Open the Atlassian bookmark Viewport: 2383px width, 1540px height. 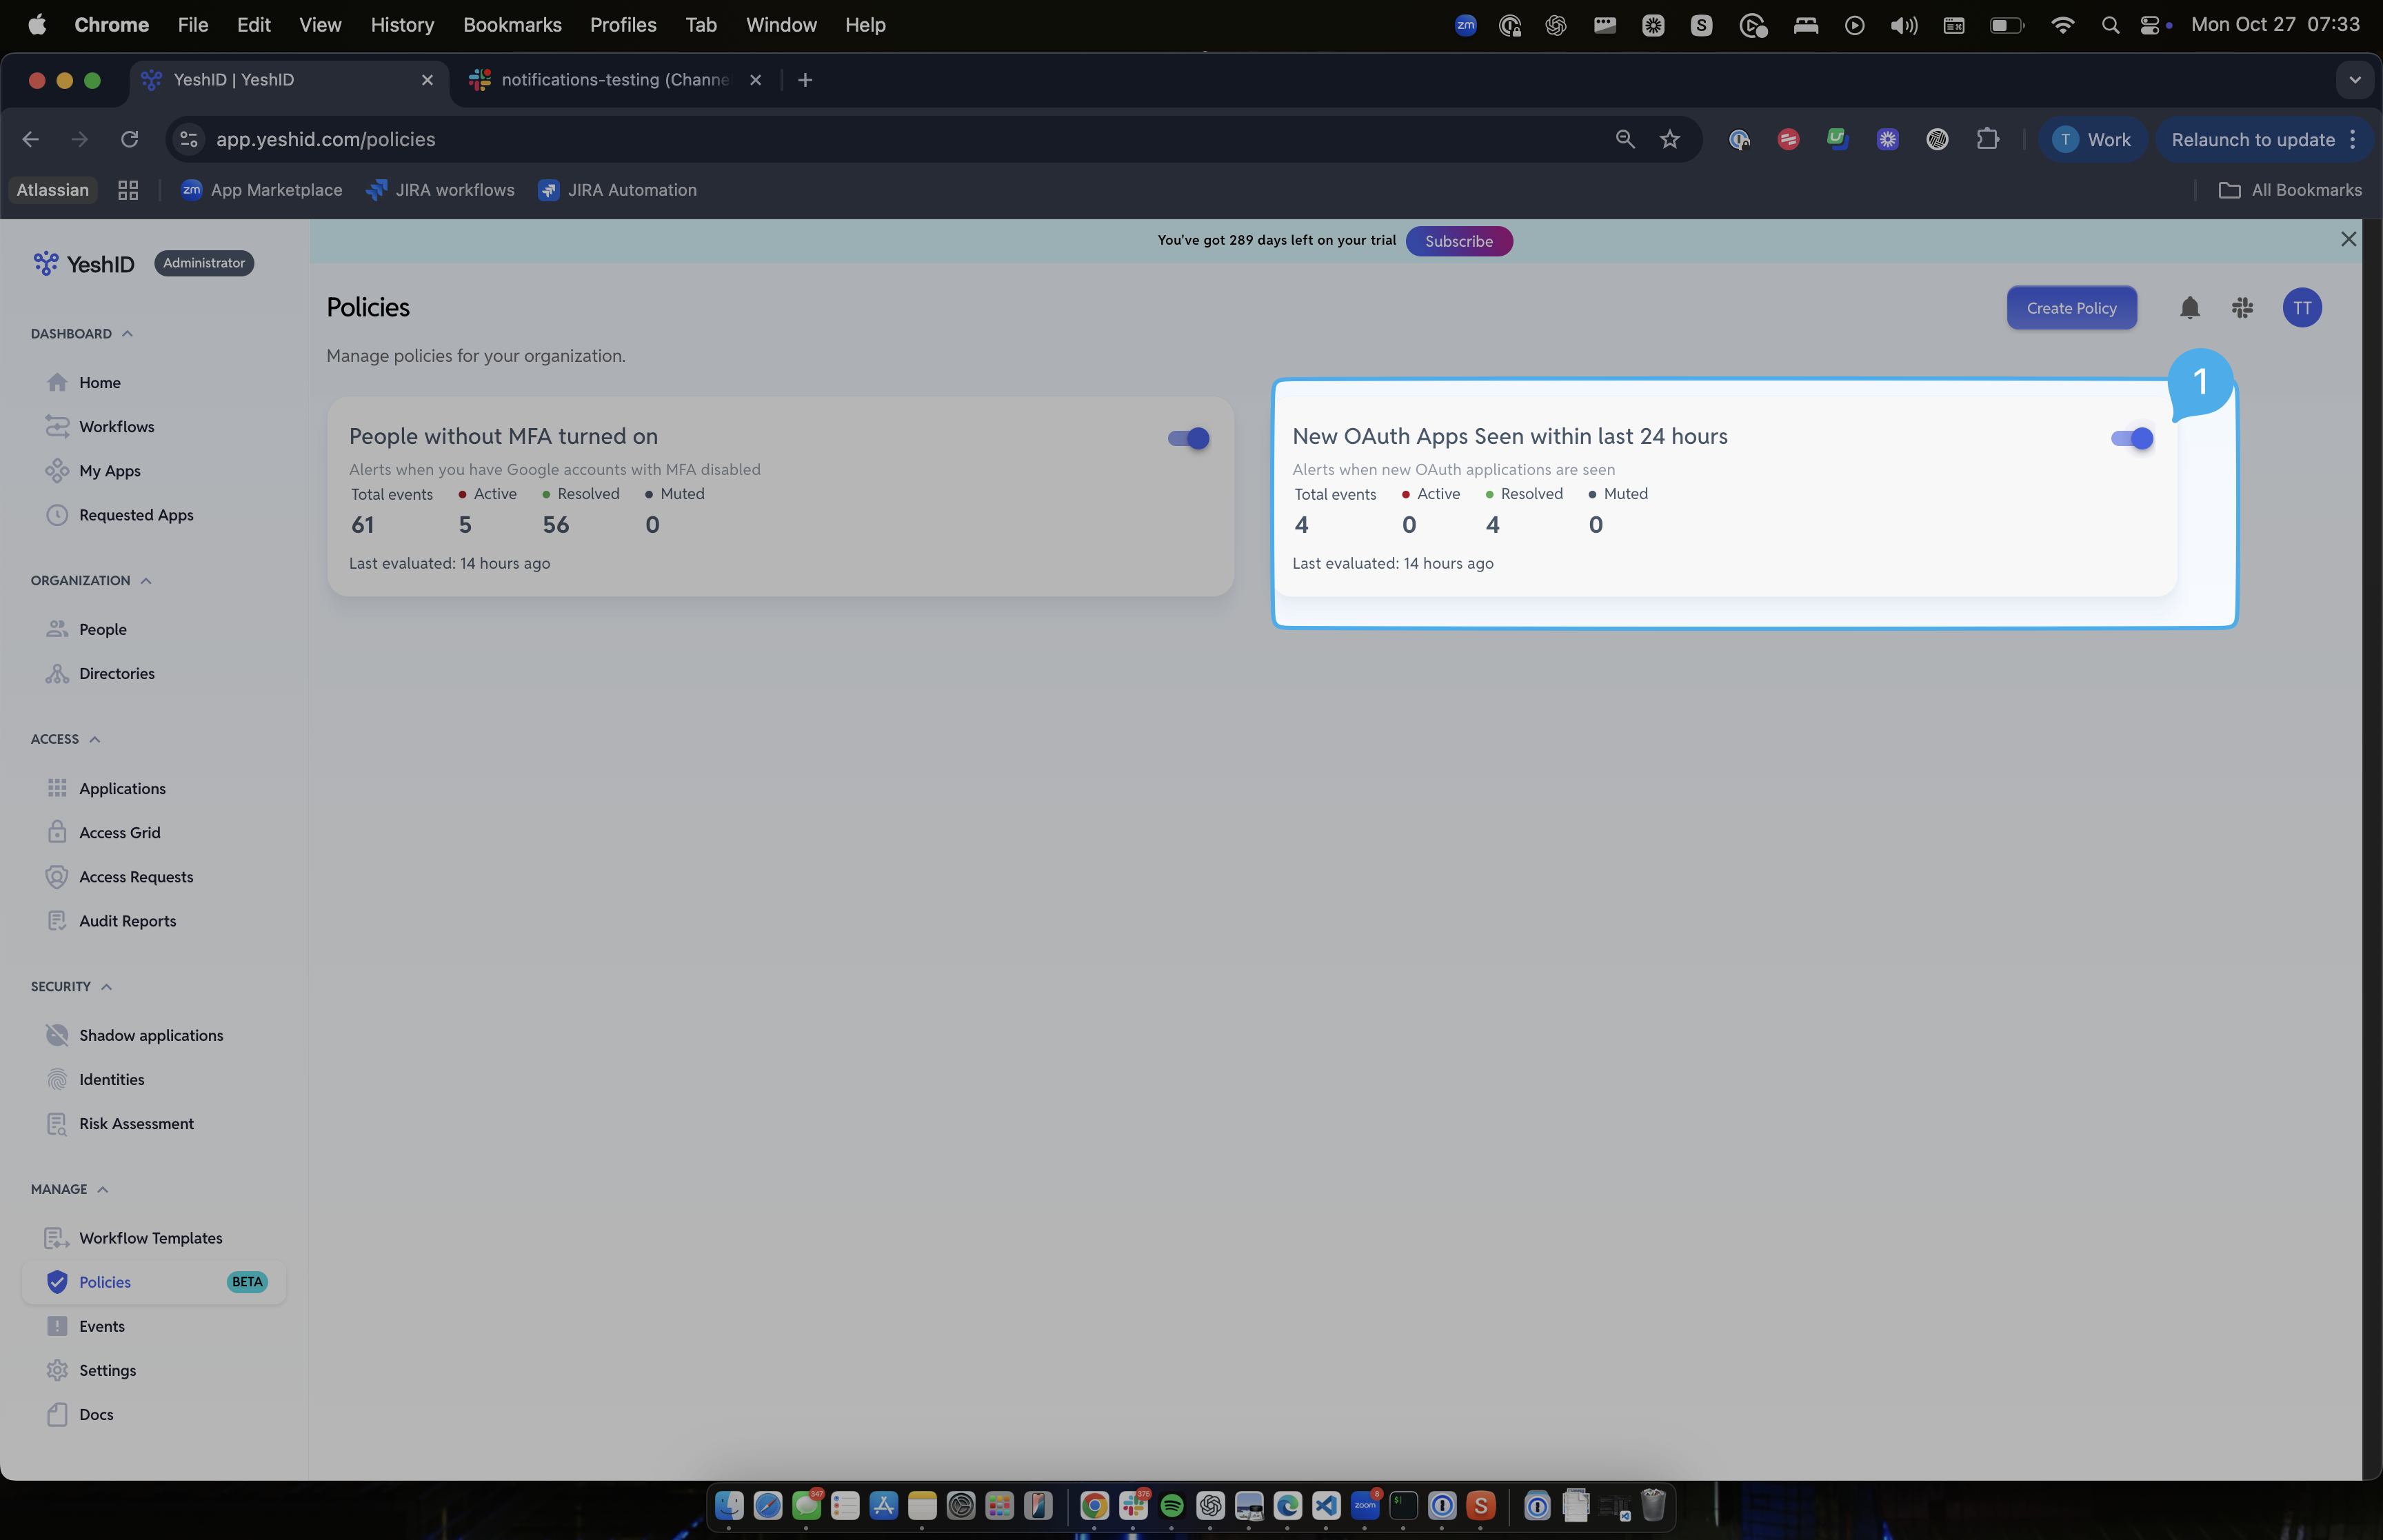point(52,190)
